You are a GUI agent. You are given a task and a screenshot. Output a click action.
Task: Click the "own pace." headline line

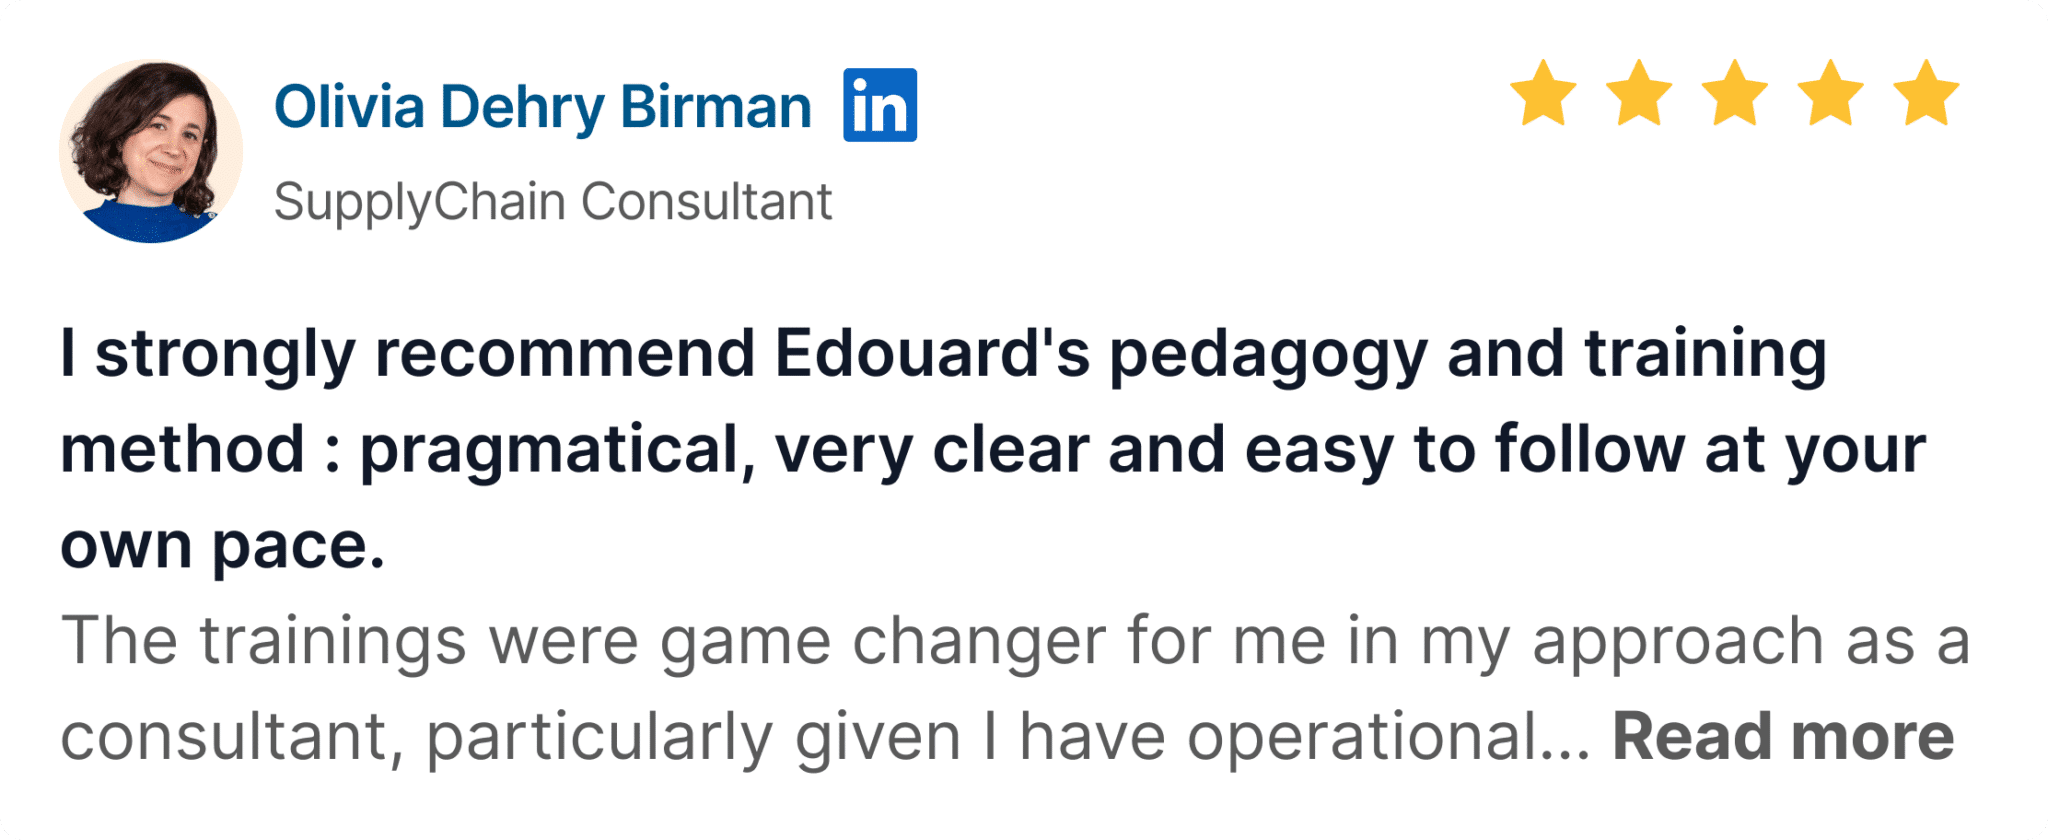[222, 546]
